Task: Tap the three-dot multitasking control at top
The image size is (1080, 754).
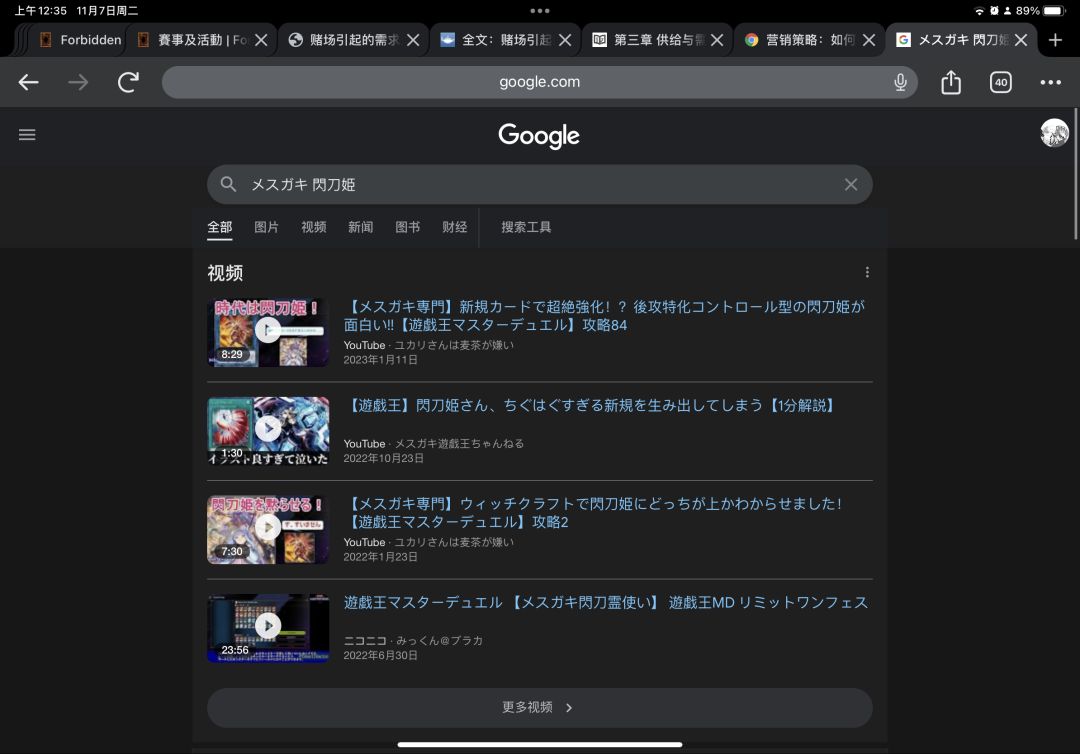Action: 539,11
